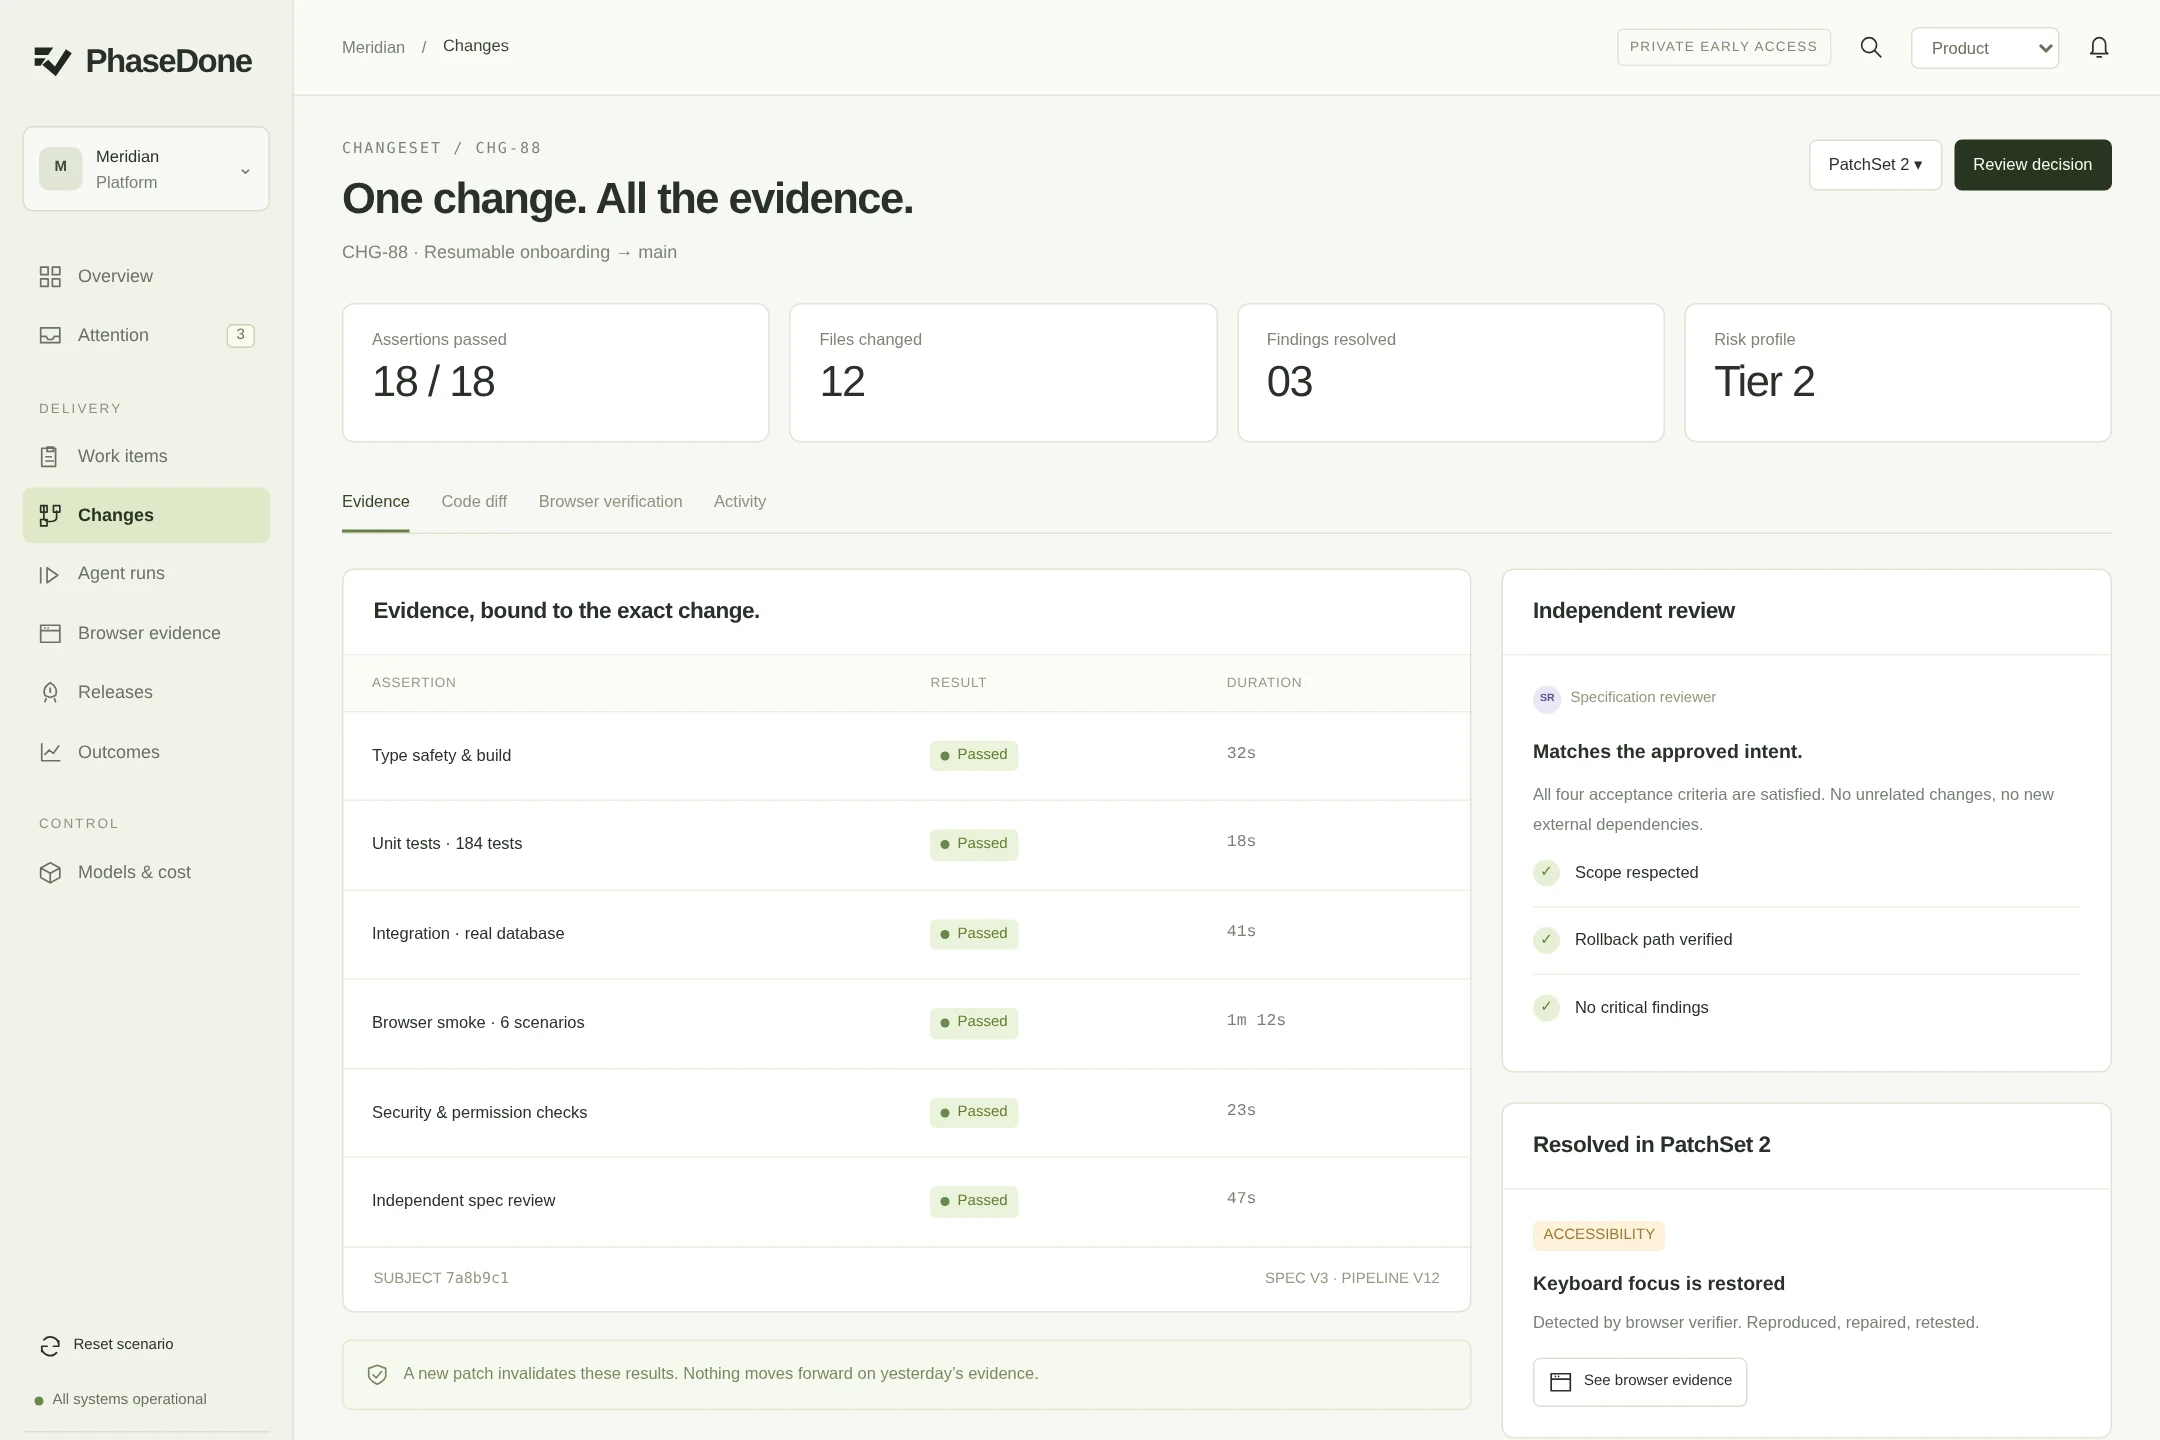
Task: Click Private Early Access badge
Action: pos(1723,47)
